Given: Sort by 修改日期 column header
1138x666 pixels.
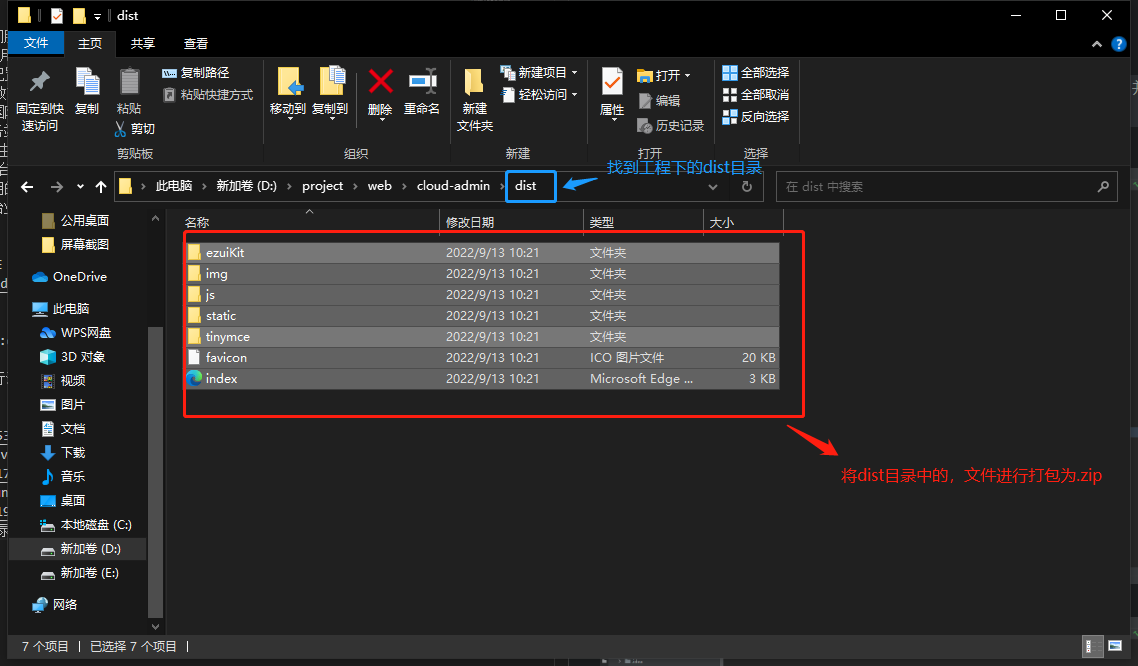Looking at the screenshot, I should (512, 222).
